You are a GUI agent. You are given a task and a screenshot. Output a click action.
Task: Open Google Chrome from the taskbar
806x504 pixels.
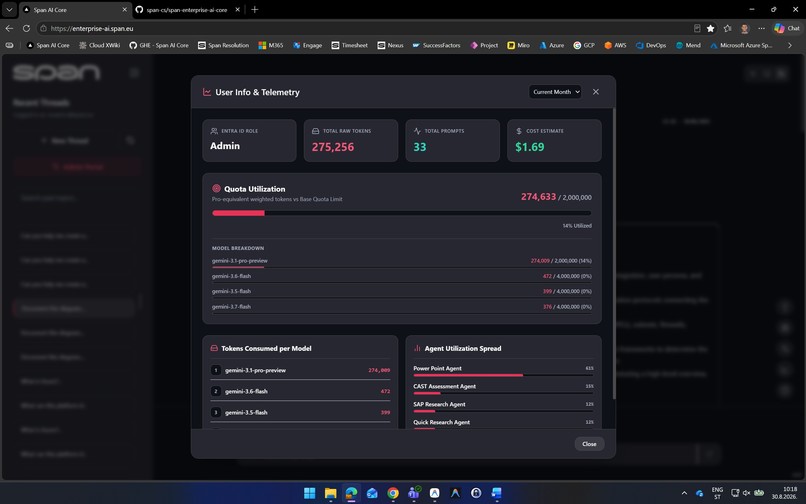tap(393, 493)
